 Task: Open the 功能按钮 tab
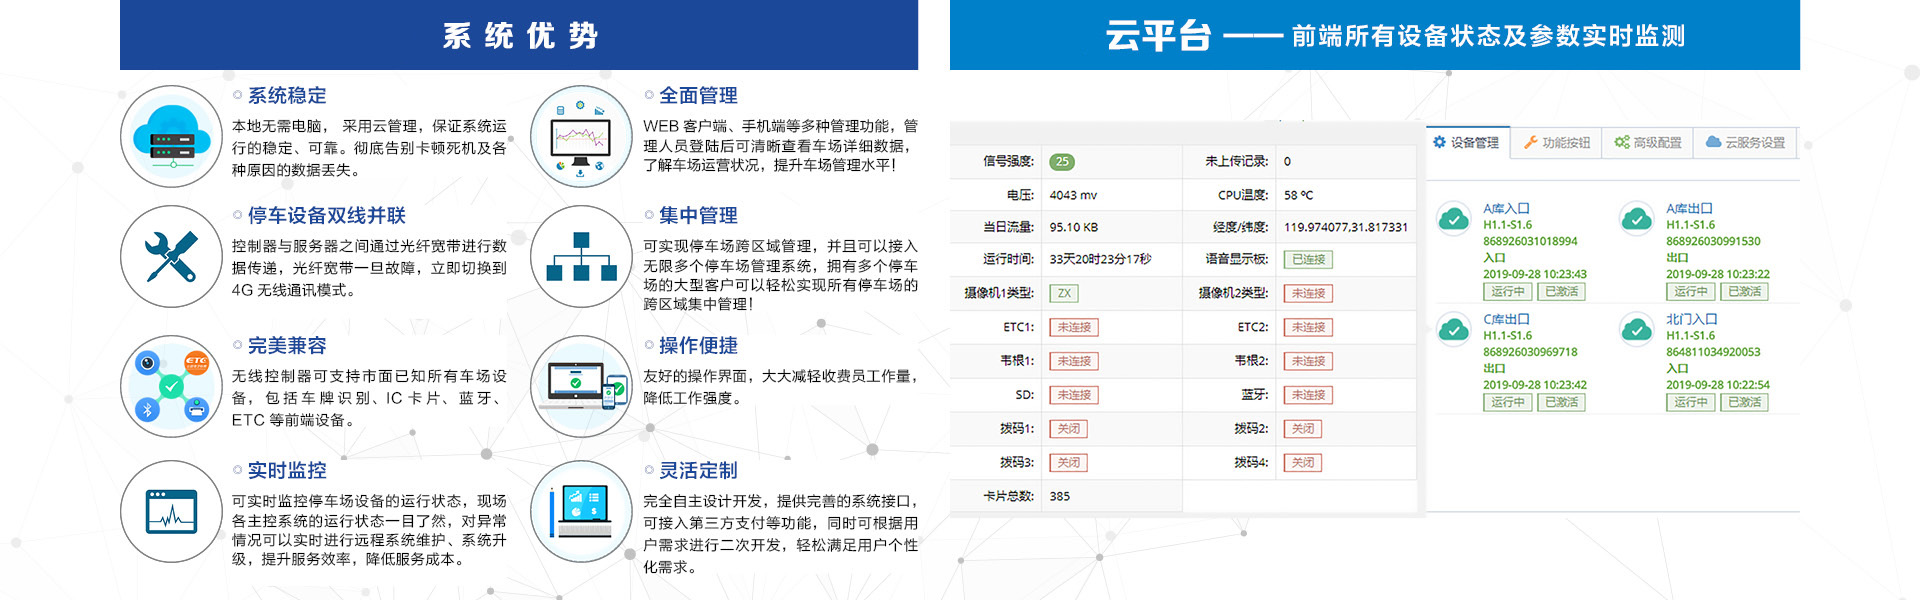[1556, 143]
